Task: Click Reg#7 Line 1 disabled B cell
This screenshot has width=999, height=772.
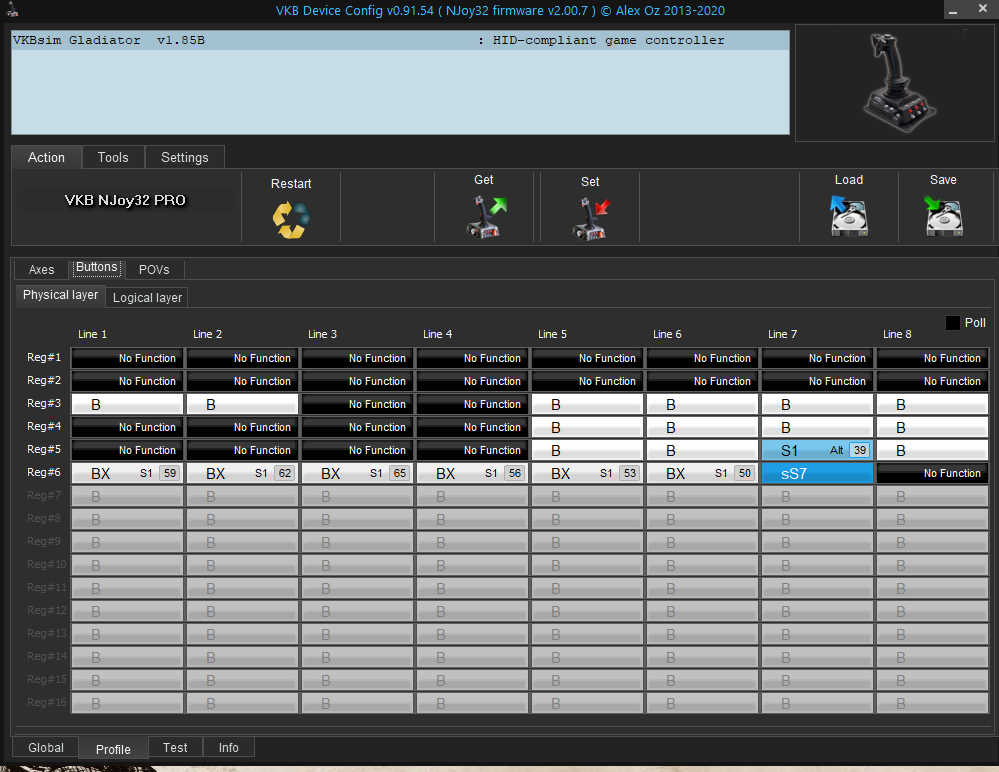Action: (127, 496)
